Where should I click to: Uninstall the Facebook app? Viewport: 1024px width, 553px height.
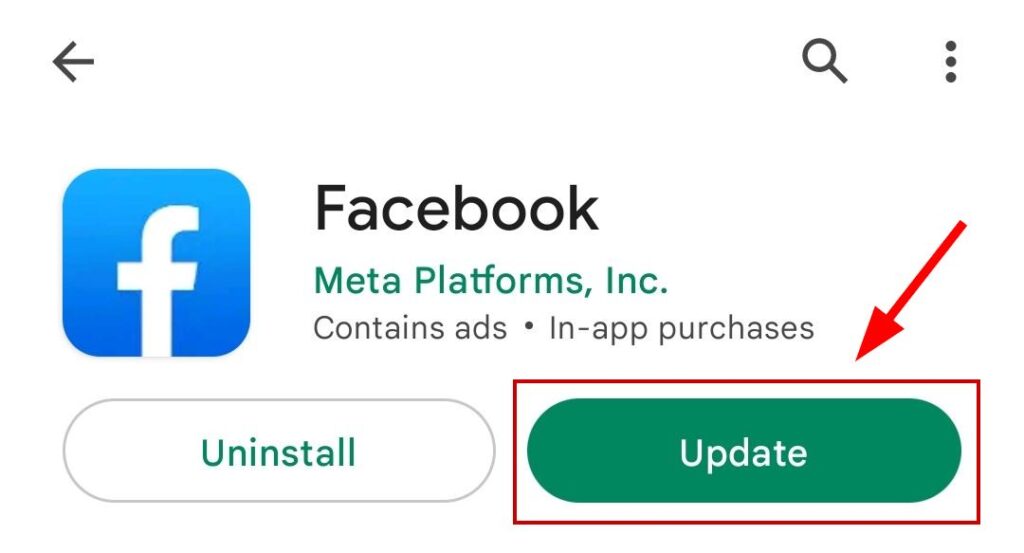point(279,450)
